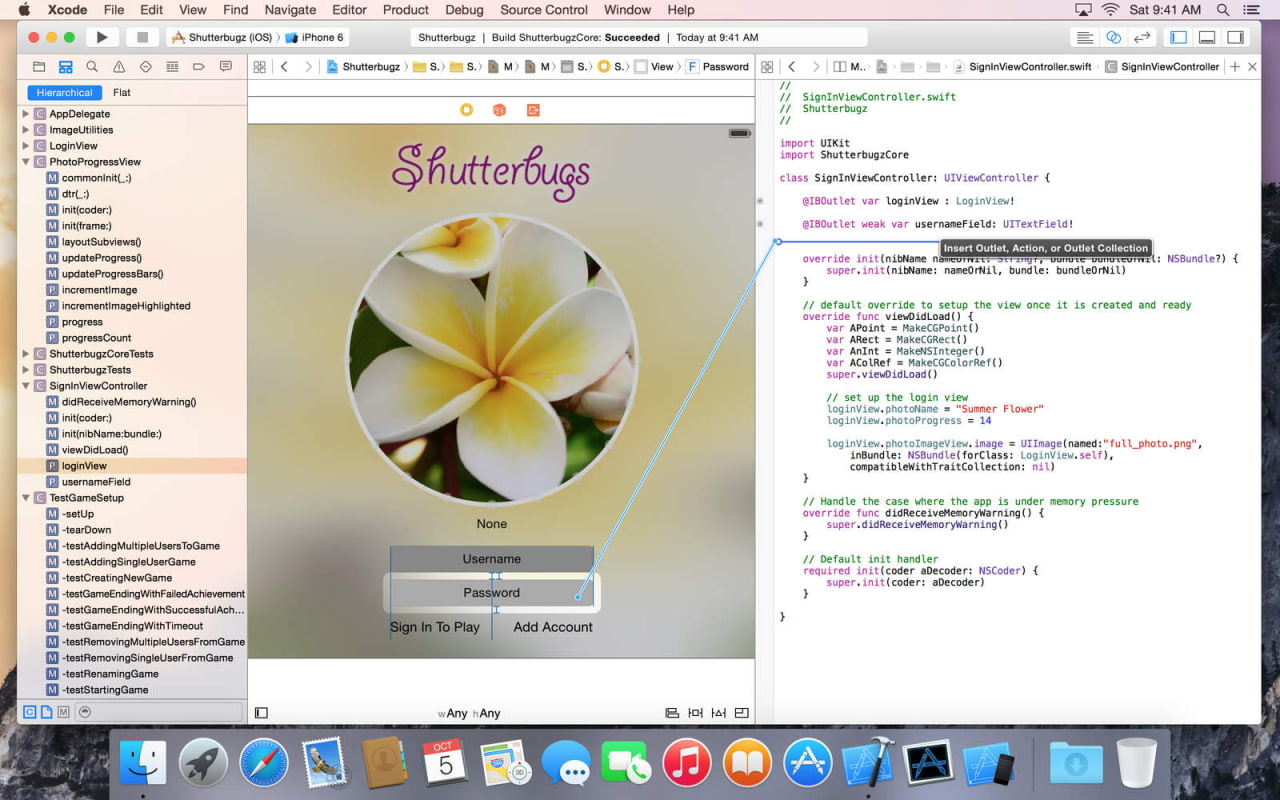Viewport: 1280px width, 800px height.
Task: Click the Run button in the toolbar
Action: pos(101,37)
